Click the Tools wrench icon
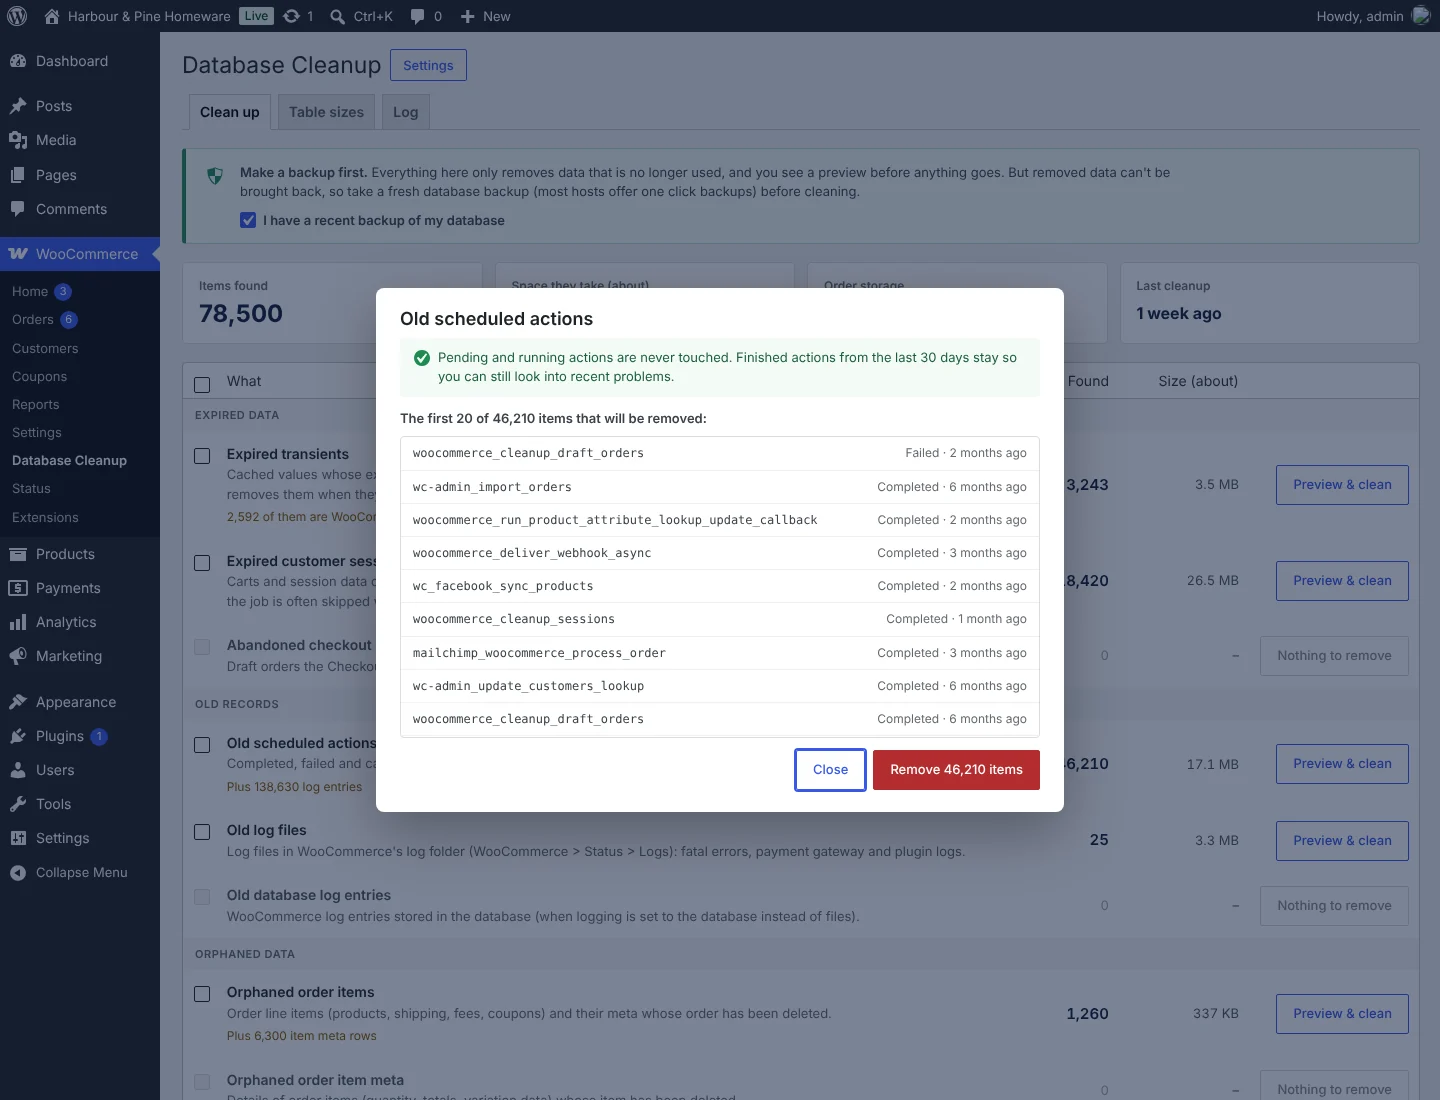This screenshot has height=1100, width=1440. tap(18, 804)
